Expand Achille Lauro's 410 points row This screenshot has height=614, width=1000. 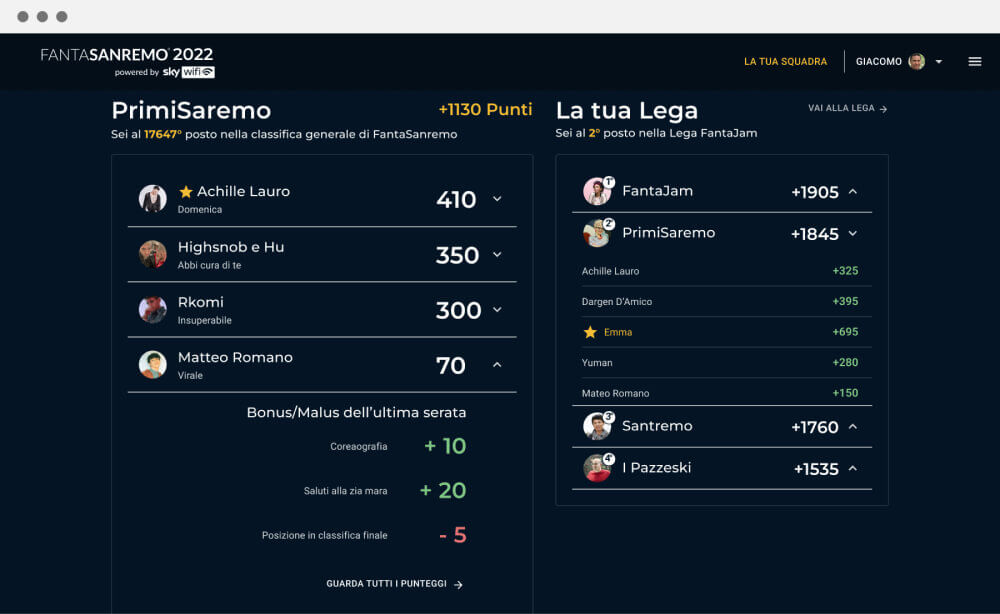tap(497, 199)
